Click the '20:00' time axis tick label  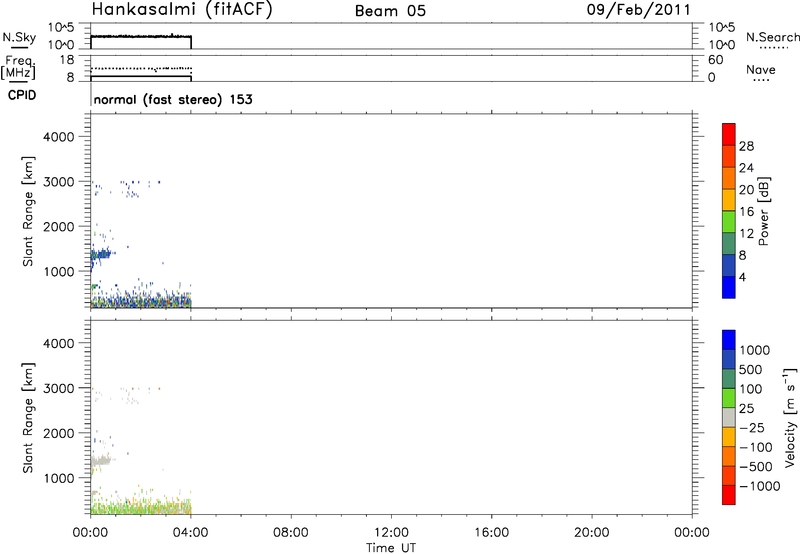pyautogui.click(x=591, y=533)
